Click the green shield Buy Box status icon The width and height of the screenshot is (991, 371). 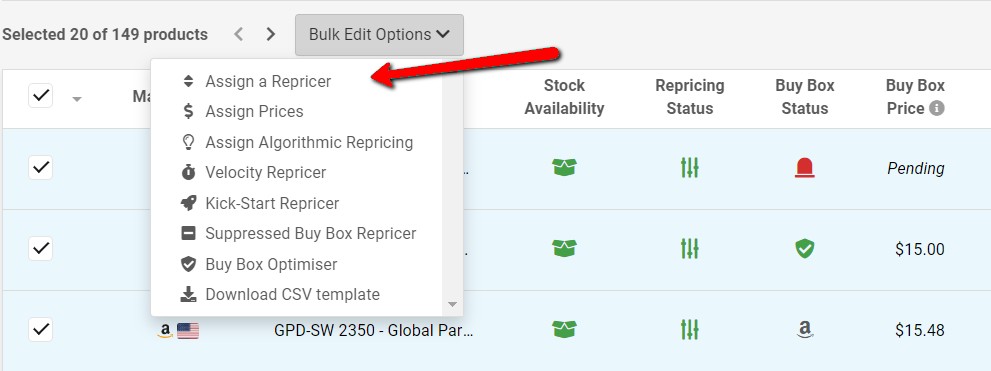coord(805,248)
